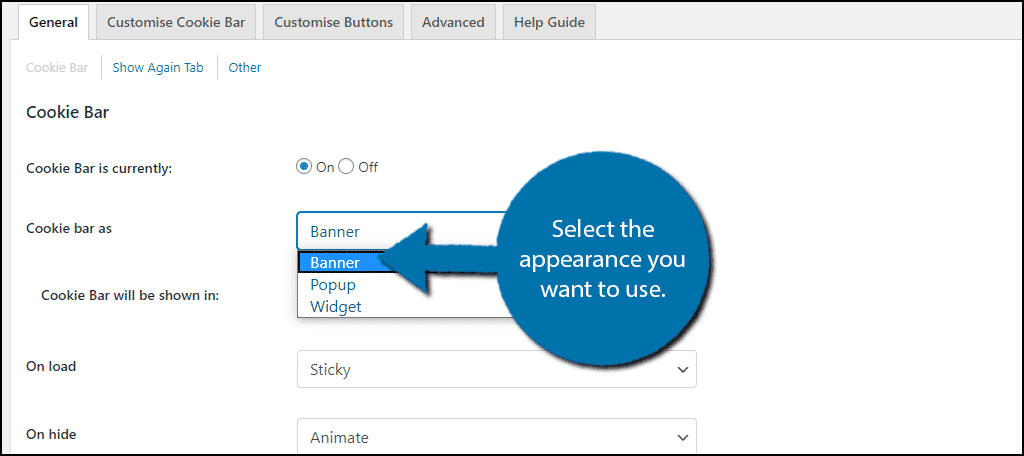This screenshot has width=1024, height=456.
Task: Expand the On hide Animate dropdown
Action: [x=496, y=437]
